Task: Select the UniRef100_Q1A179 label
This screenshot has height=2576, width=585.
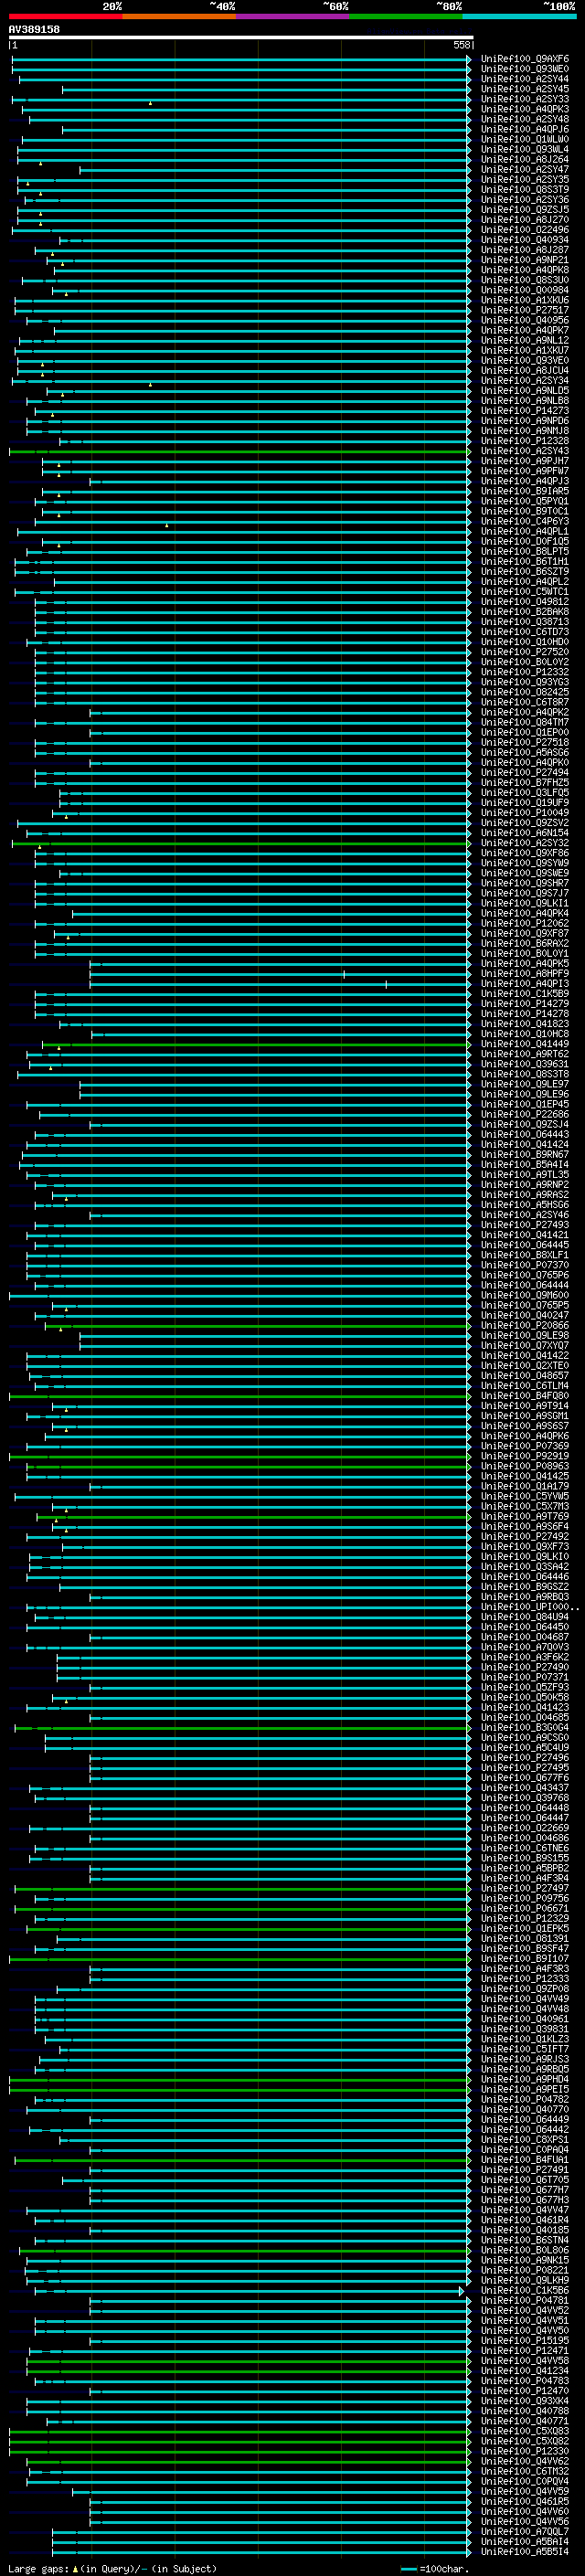Action: tap(524, 1486)
